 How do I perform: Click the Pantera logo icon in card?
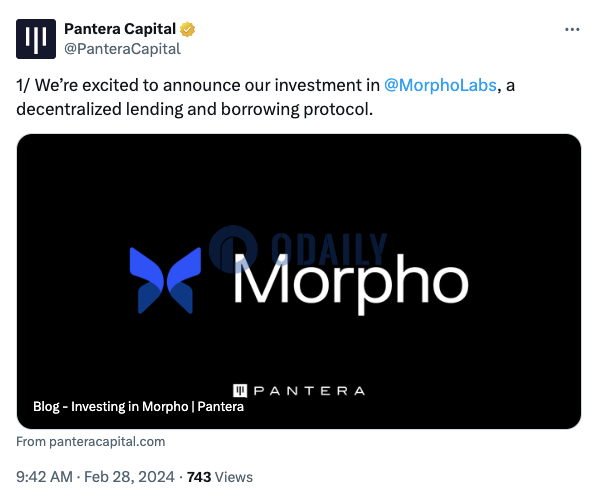[240, 390]
